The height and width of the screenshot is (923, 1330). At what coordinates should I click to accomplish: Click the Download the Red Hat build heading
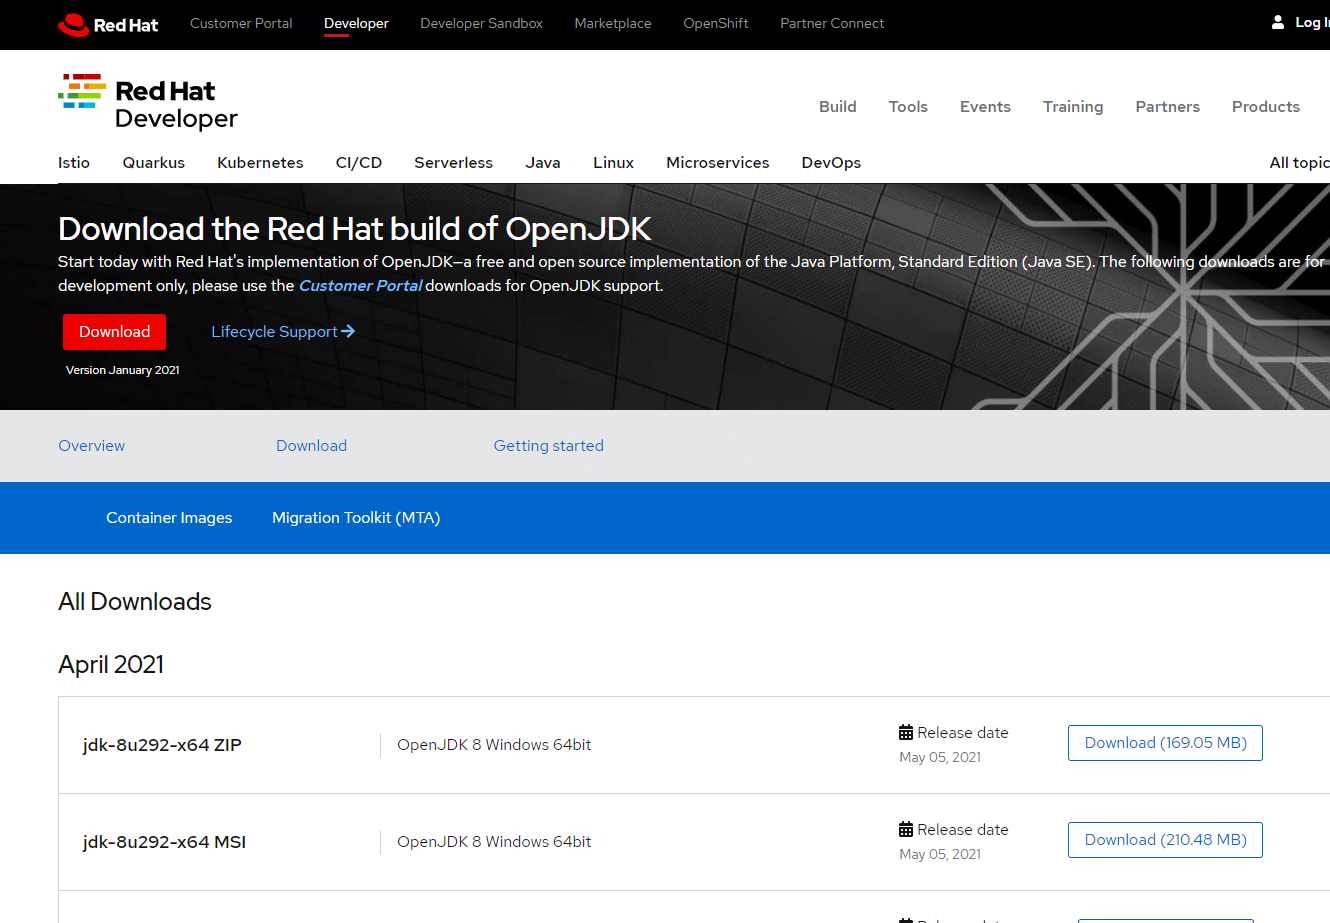pos(355,229)
